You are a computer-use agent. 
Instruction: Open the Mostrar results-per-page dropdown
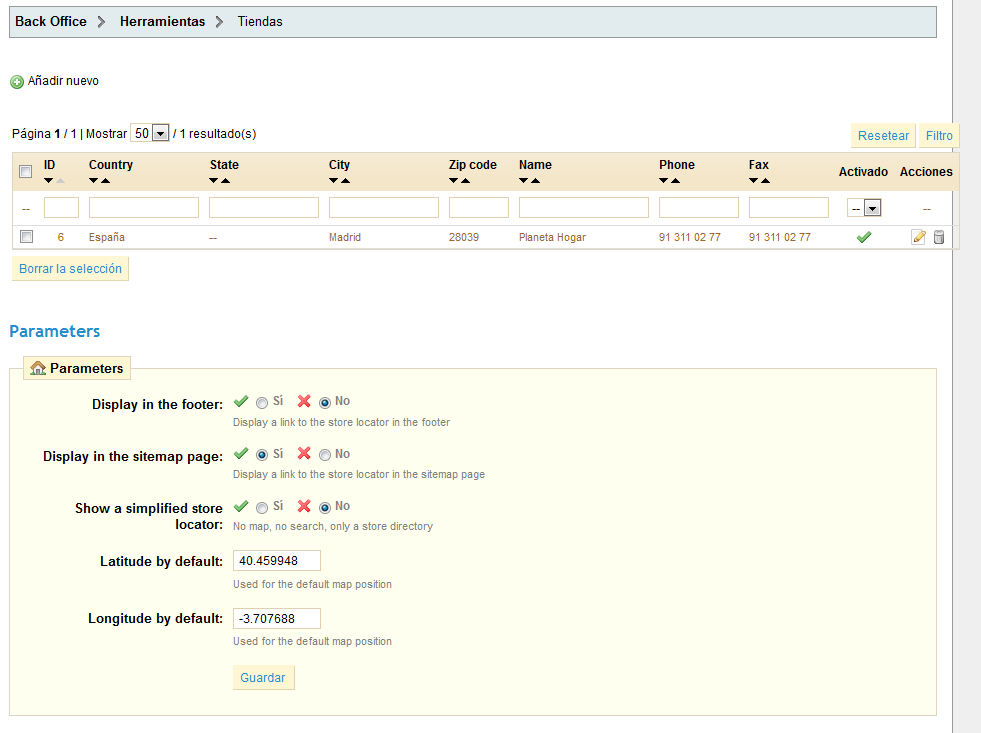[x=150, y=133]
